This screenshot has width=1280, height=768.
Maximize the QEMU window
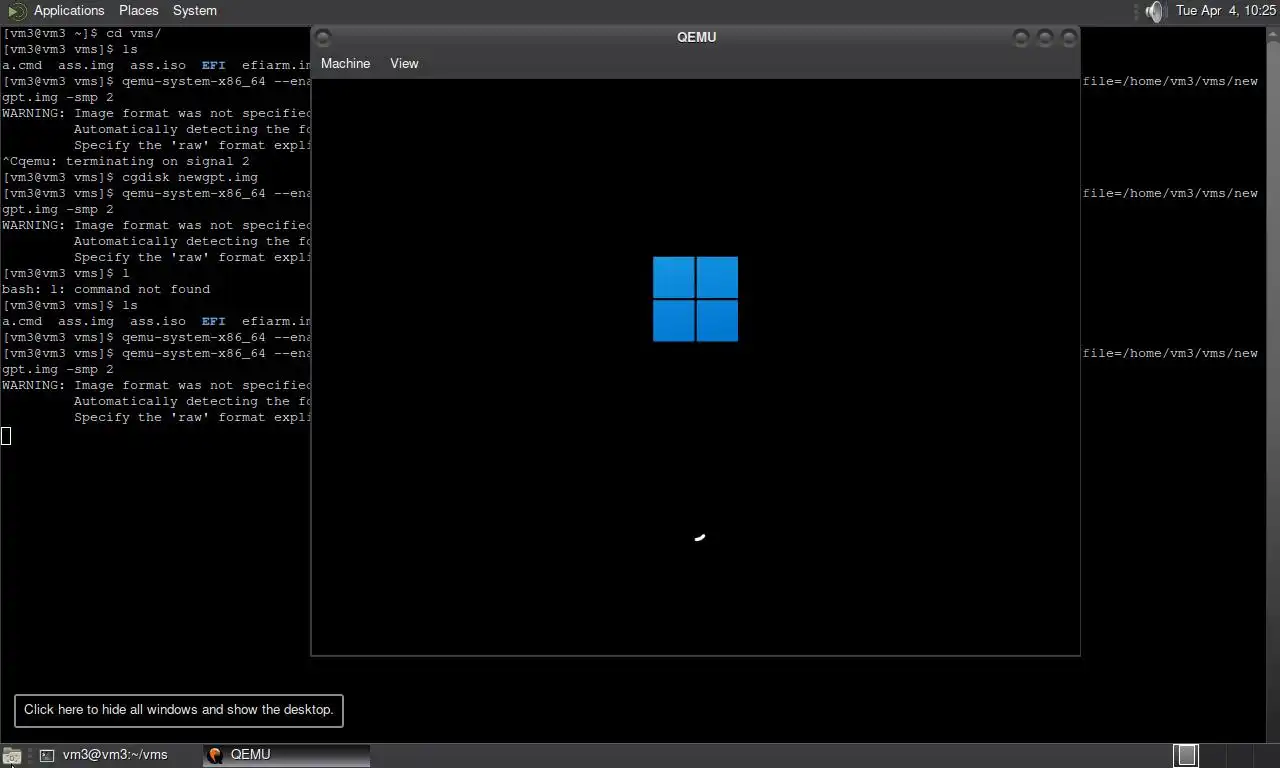point(1045,38)
